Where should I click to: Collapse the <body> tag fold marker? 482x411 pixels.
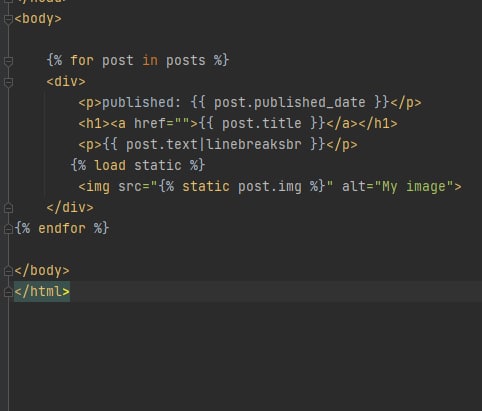pyautogui.click(x=8, y=19)
